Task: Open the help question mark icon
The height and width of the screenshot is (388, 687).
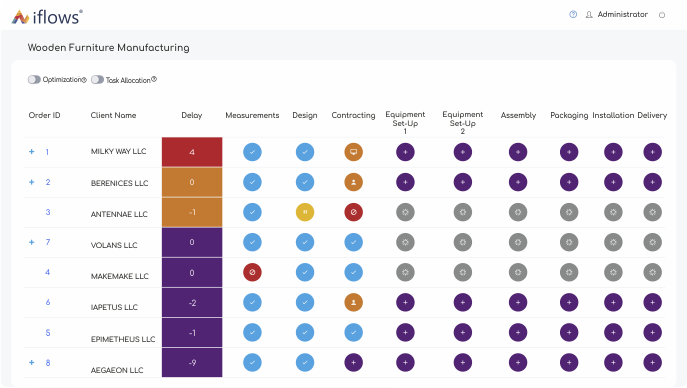Action: (x=573, y=14)
